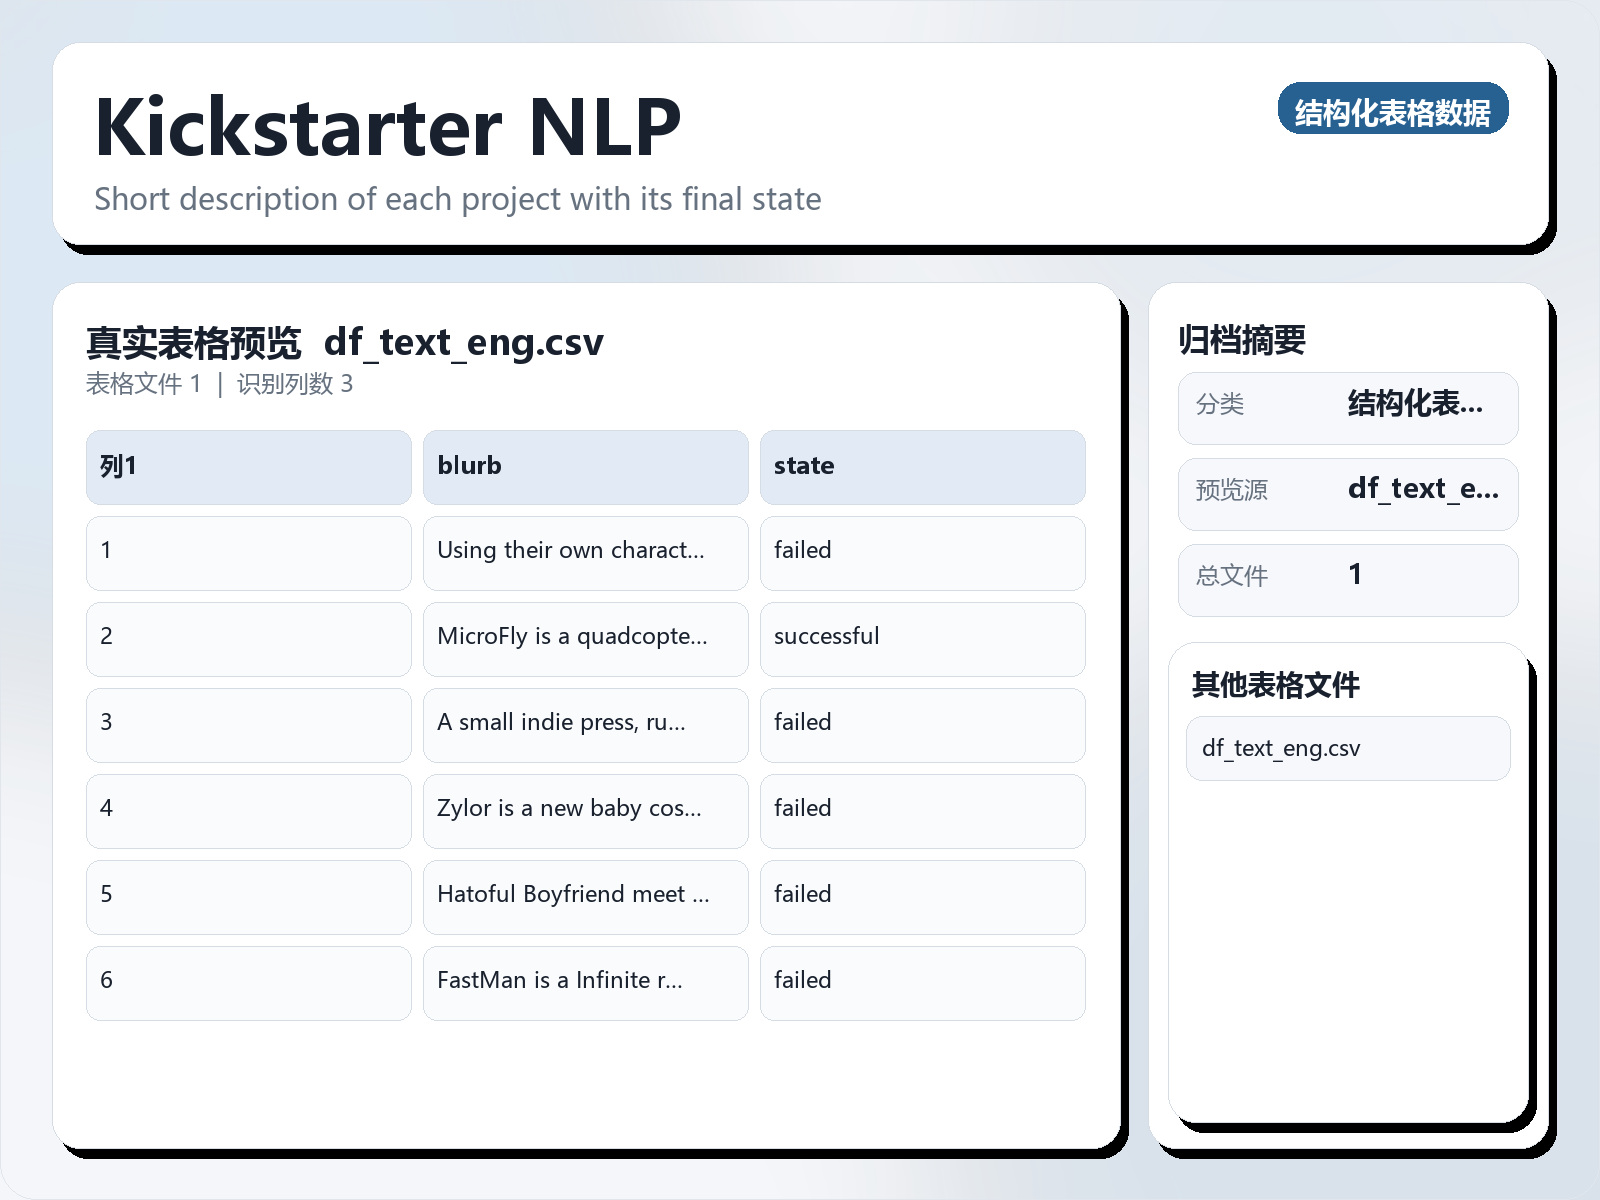This screenshot has width=1600, height=1200.
Task: Click the 预览源 summary entry
Action: [x=1348, y=493]
